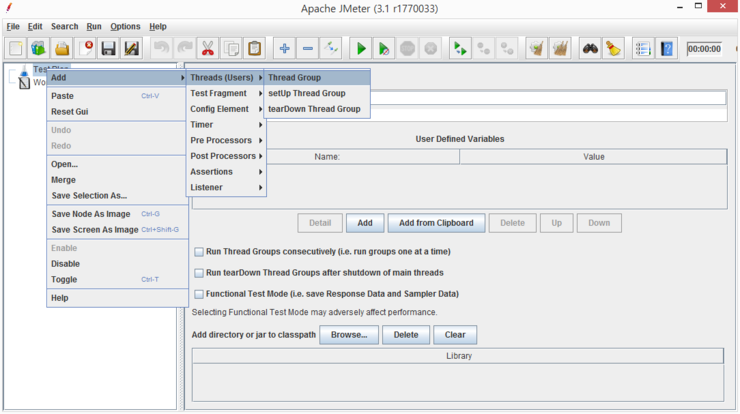Expand the Pre Processors submenu
740x414 pixels.
(226, 140)
